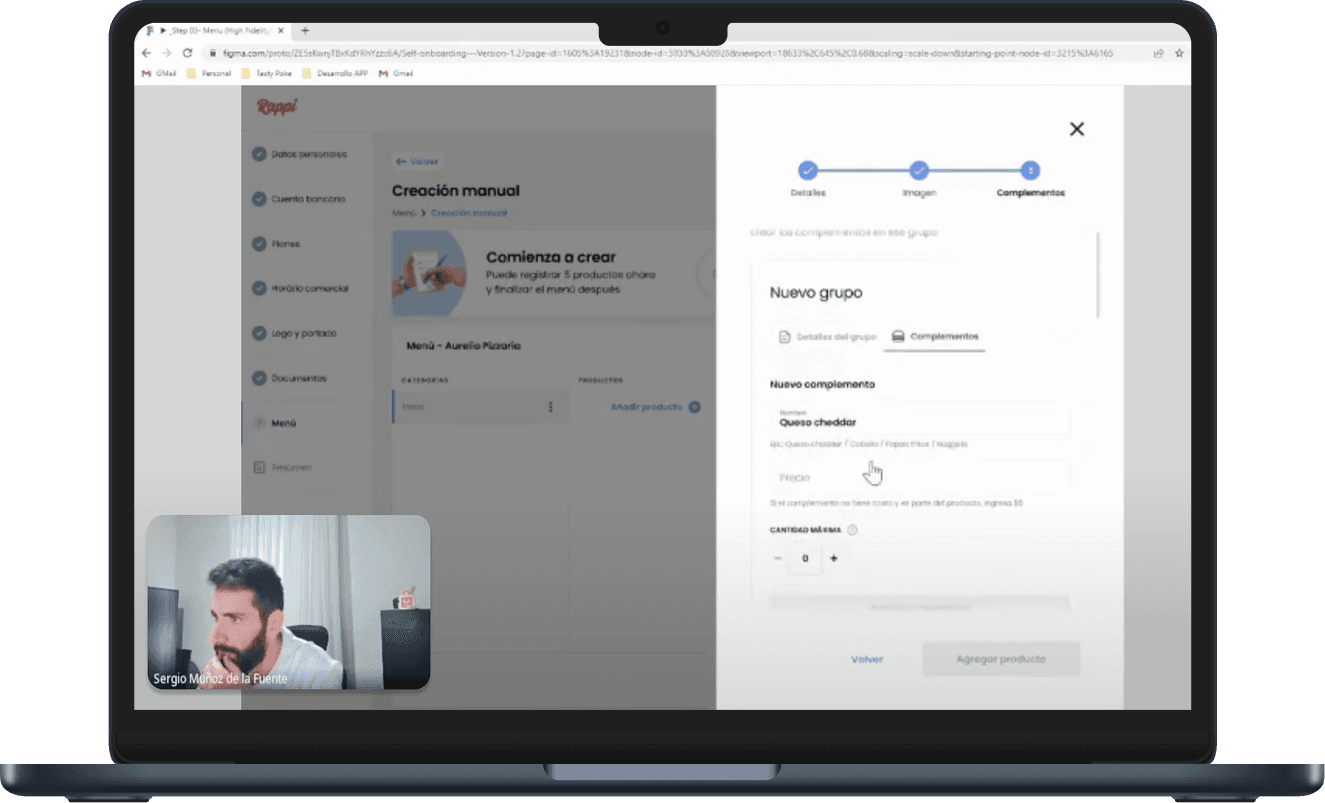Screen dimensions: 1325x803
Task: Click the Volver link at panel bottom
Action: click(x=867, y=659)
